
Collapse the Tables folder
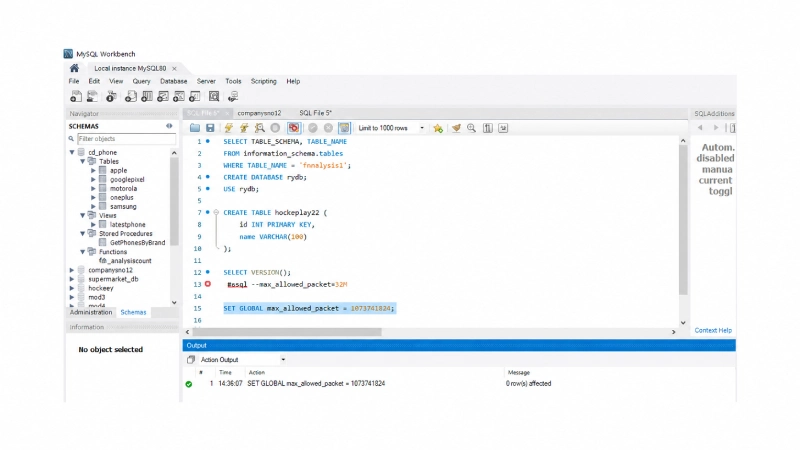(x=83, y=161)
